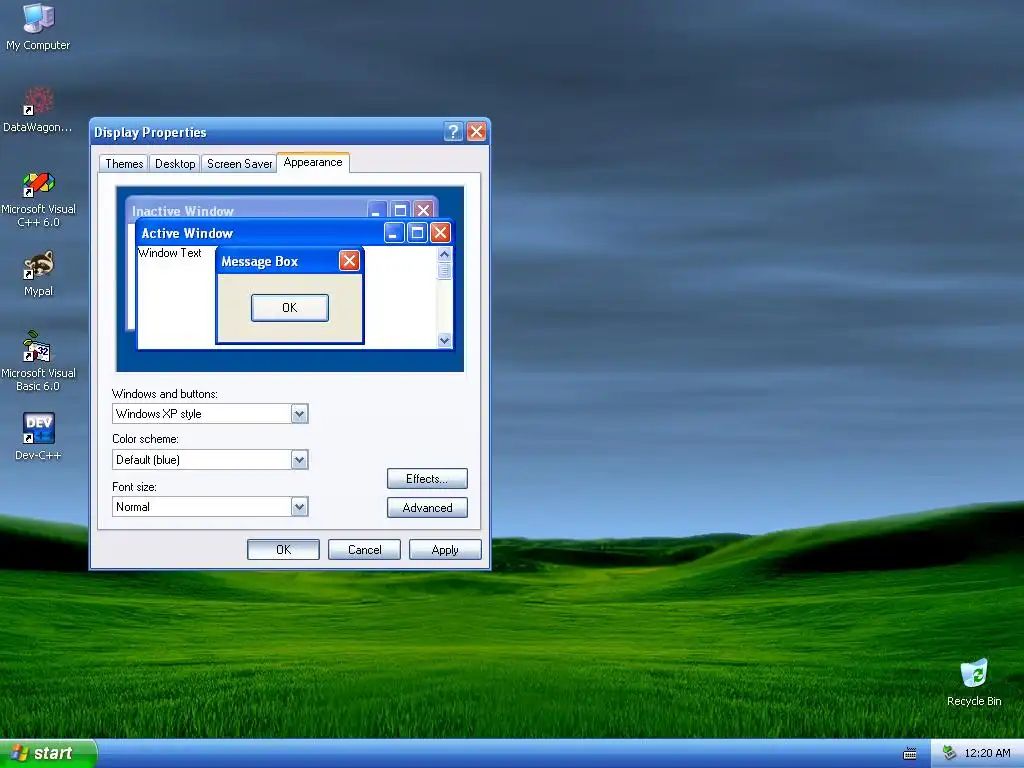Select the Appearance tab
Image resolution: width=1024 pixels, height=768 pixels.
pyautogui.click(x=313, y=162)
